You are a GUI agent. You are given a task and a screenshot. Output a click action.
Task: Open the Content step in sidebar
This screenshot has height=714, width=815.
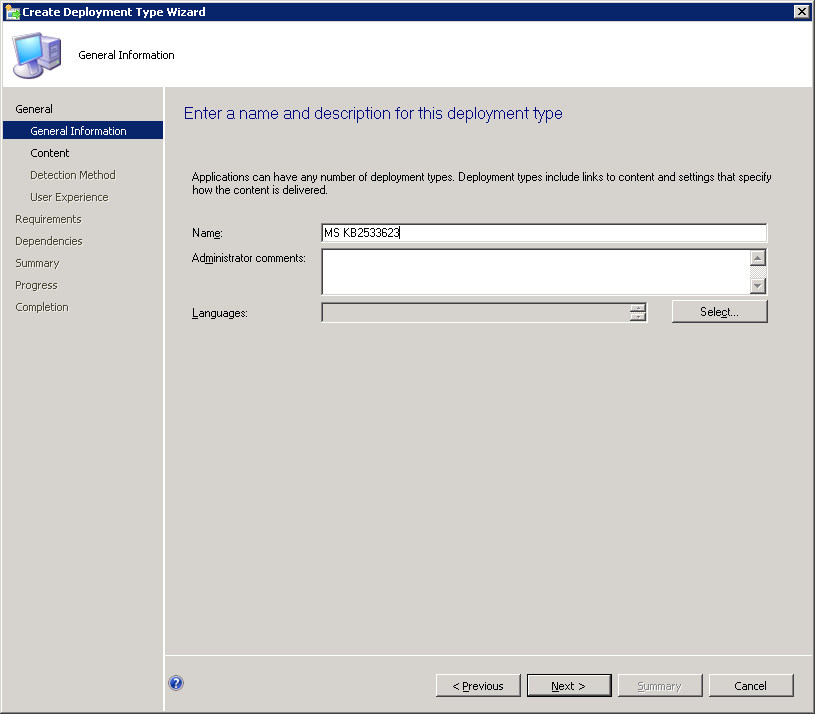point(50,153)
